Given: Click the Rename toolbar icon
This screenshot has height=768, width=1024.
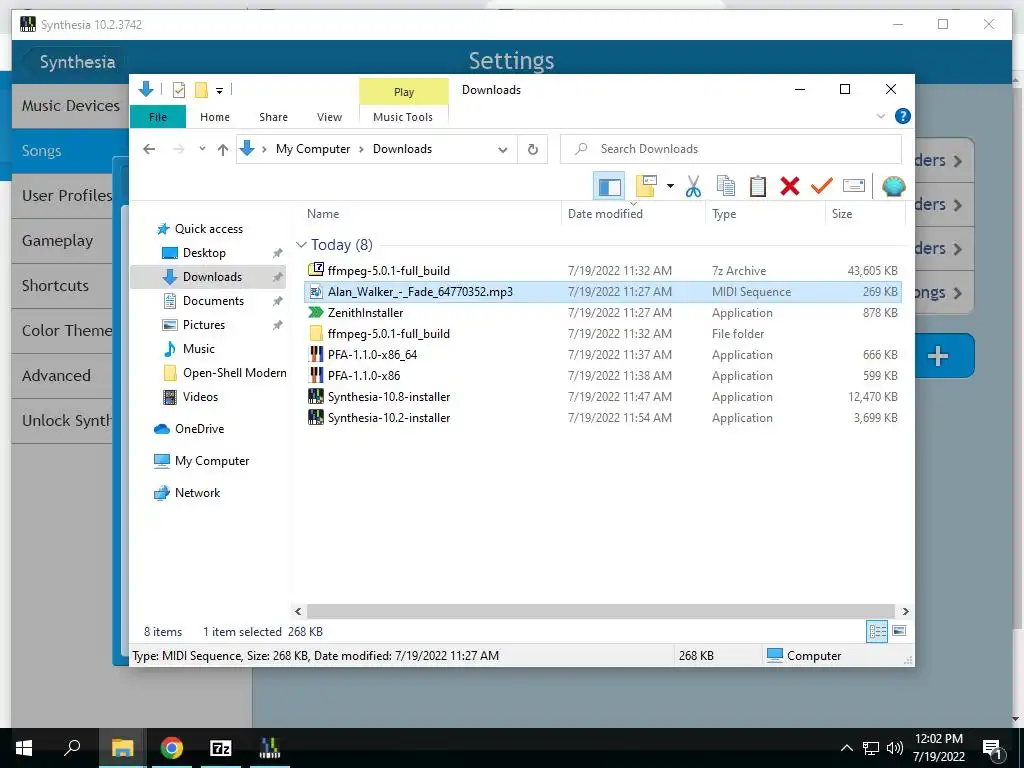Looking at the screenshot, I should 854,186.
